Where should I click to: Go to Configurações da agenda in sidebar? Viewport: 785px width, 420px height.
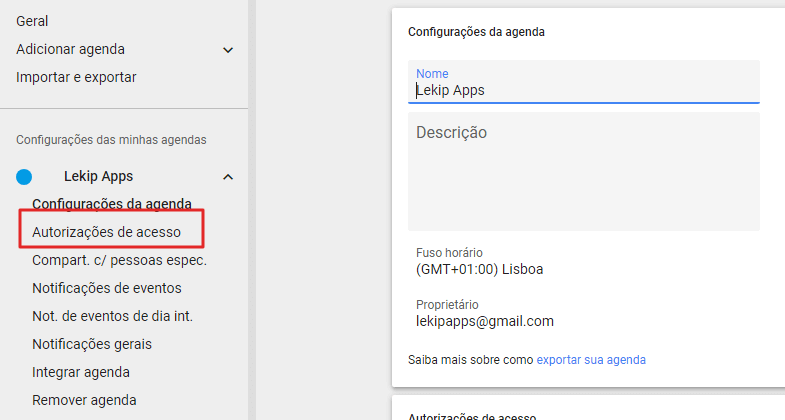[x=112, y=204]
